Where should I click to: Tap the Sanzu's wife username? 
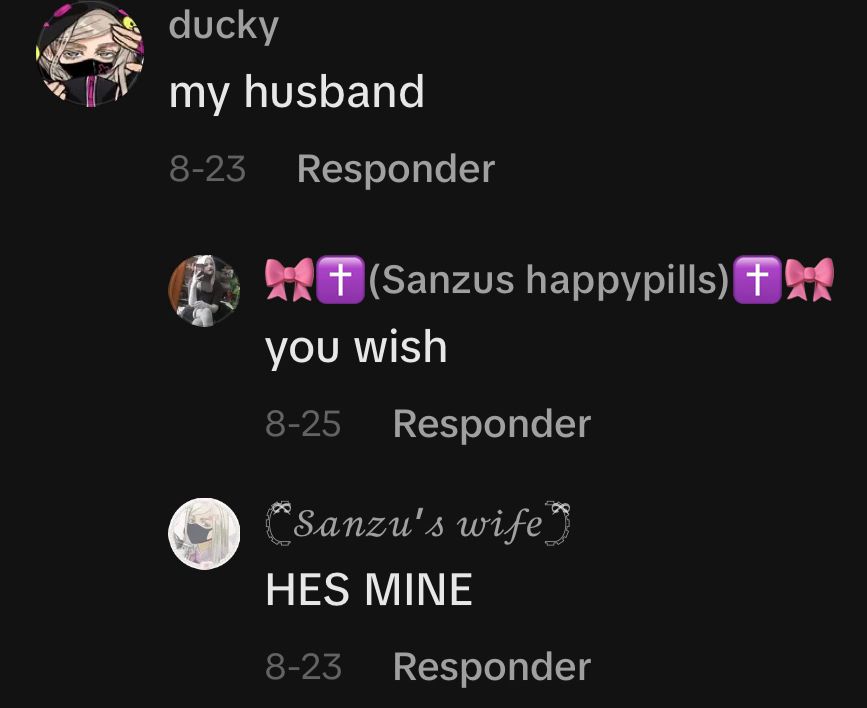[417, 524]
